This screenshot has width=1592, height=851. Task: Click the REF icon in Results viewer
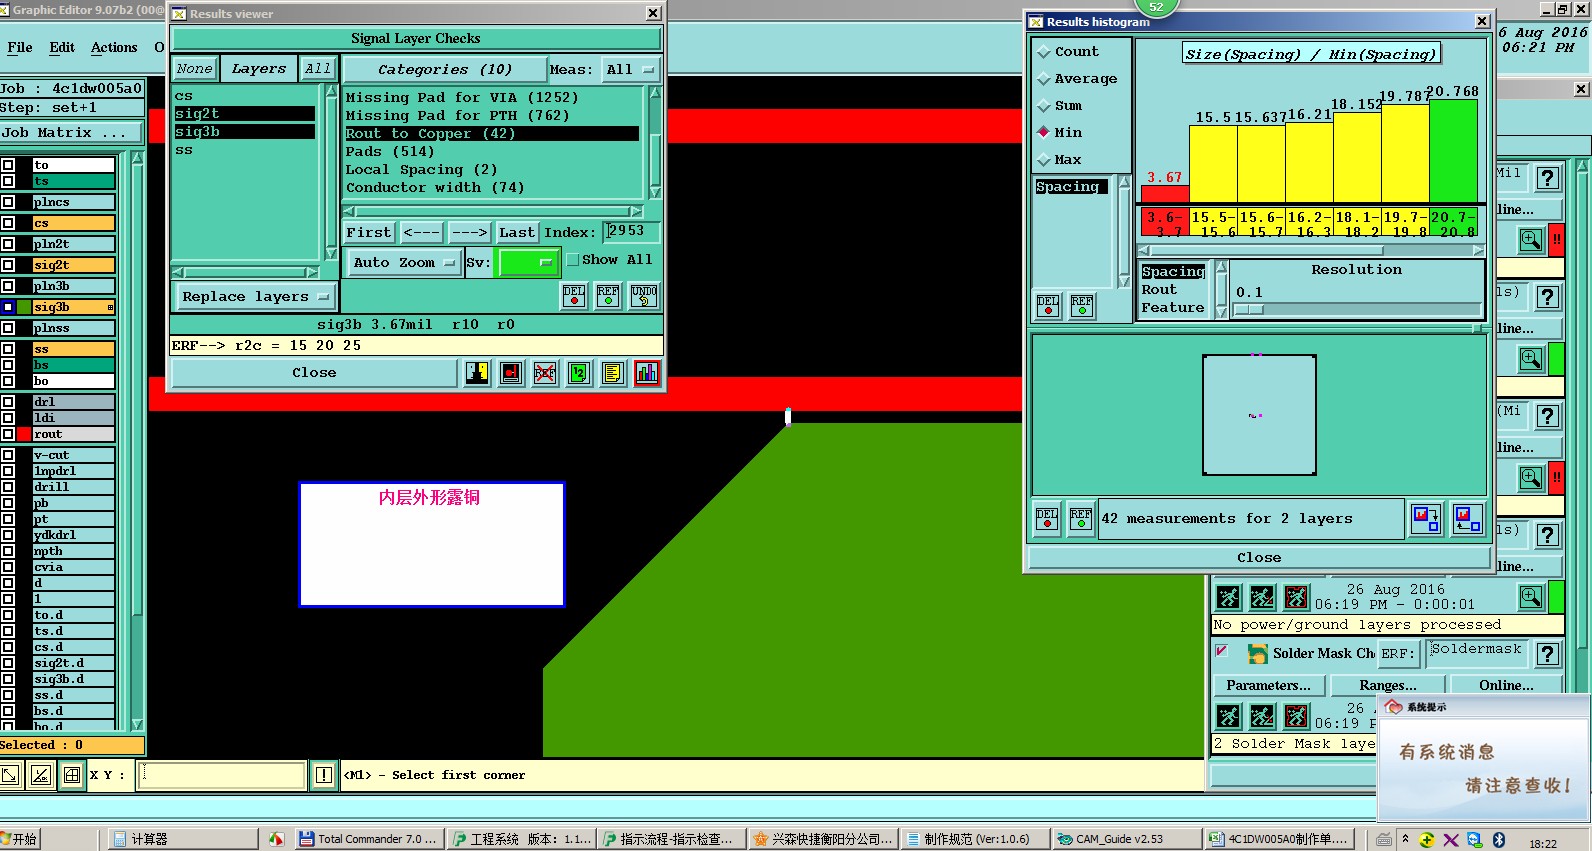pos(608,296)
